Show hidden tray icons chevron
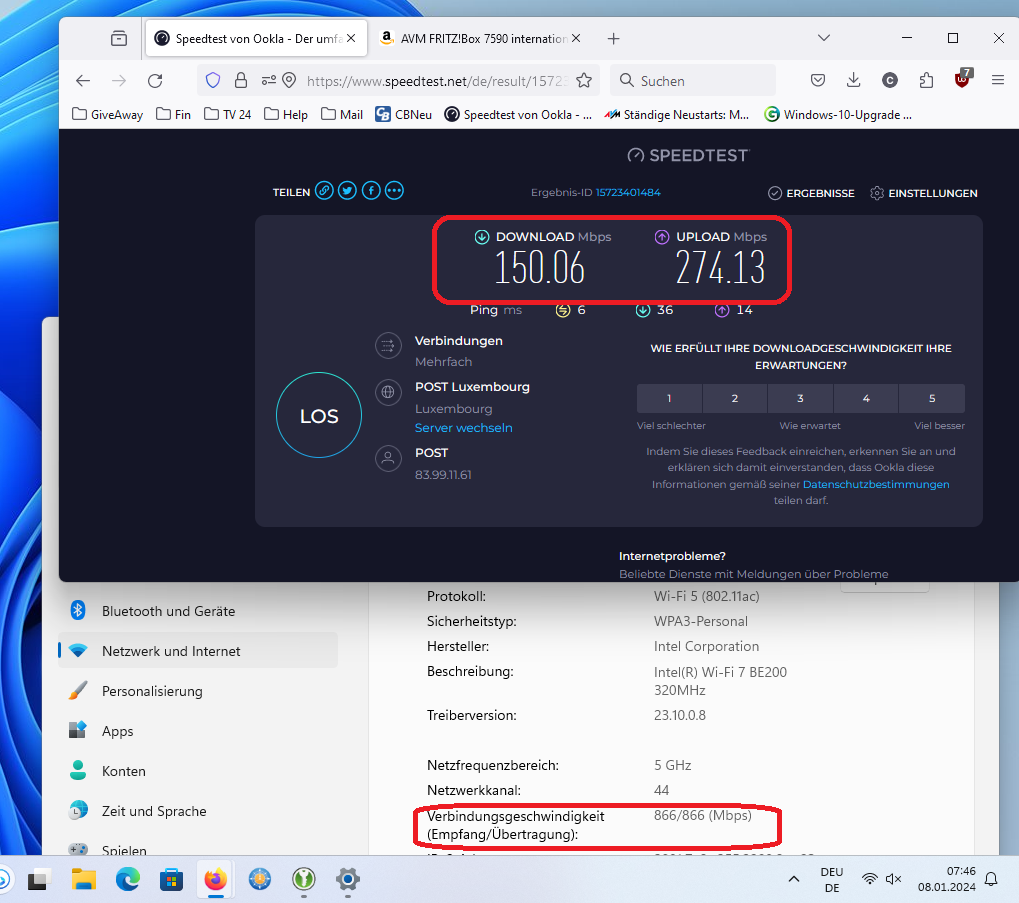This screenshot has width=1019, height=903. click(793, 879)
